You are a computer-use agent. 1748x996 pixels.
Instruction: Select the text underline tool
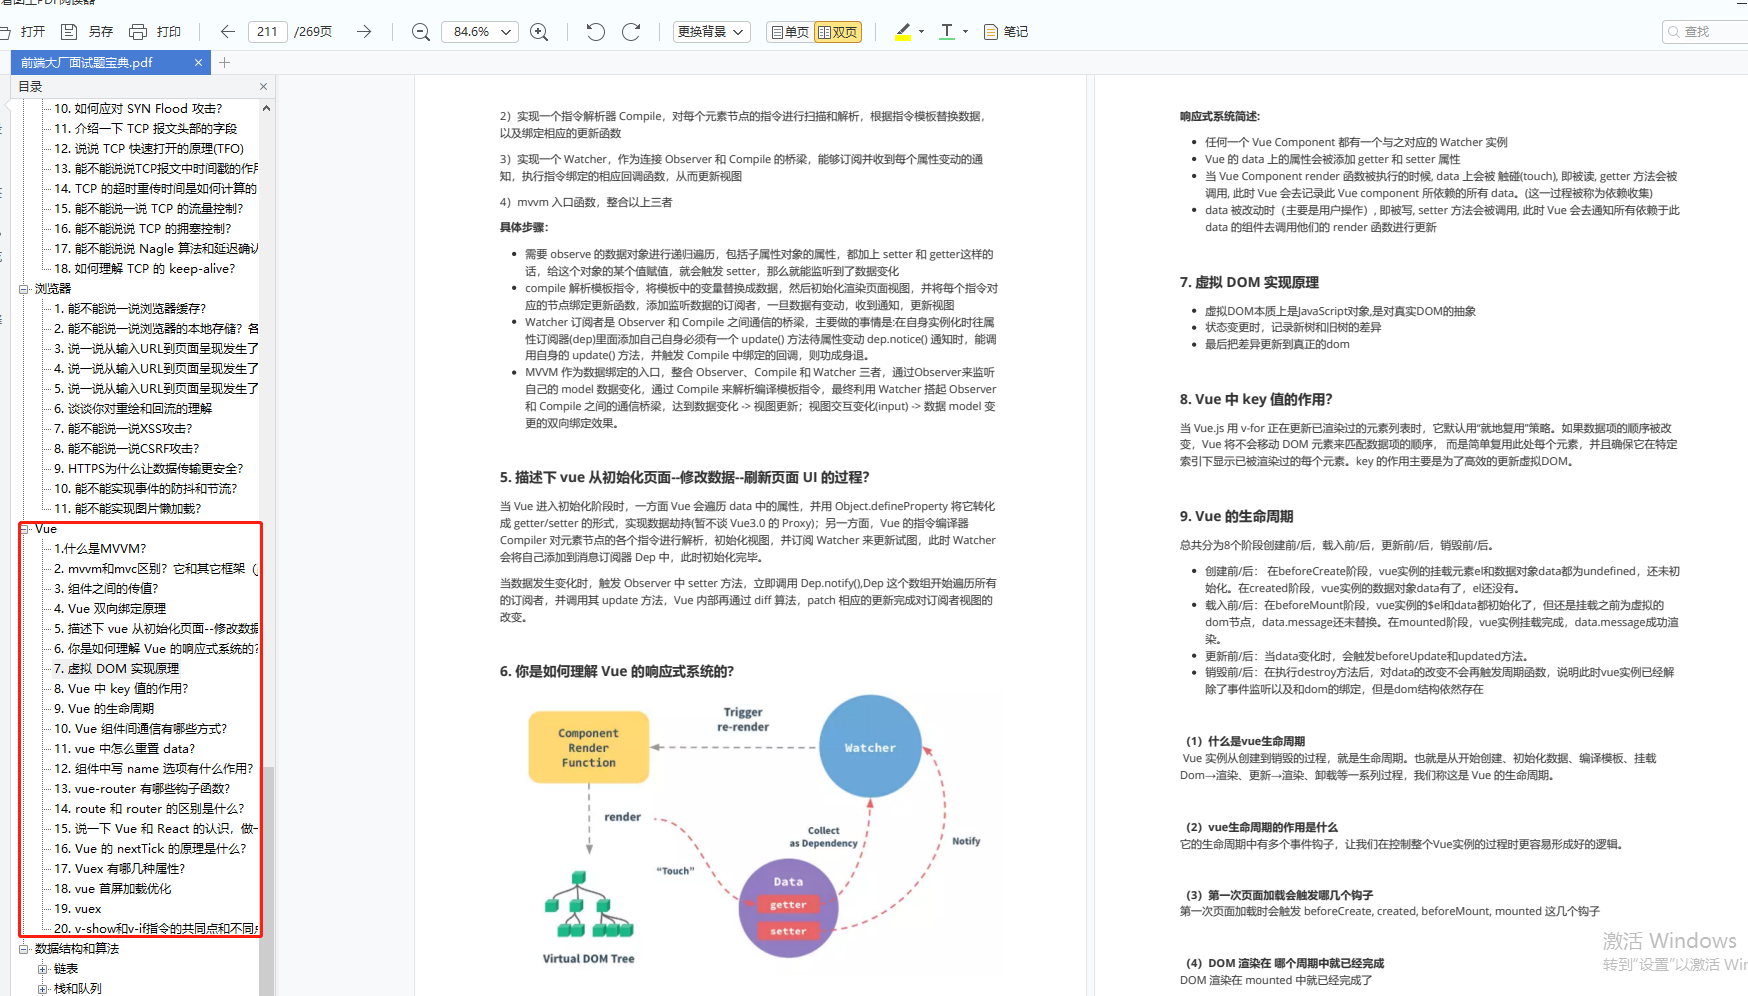947,32
